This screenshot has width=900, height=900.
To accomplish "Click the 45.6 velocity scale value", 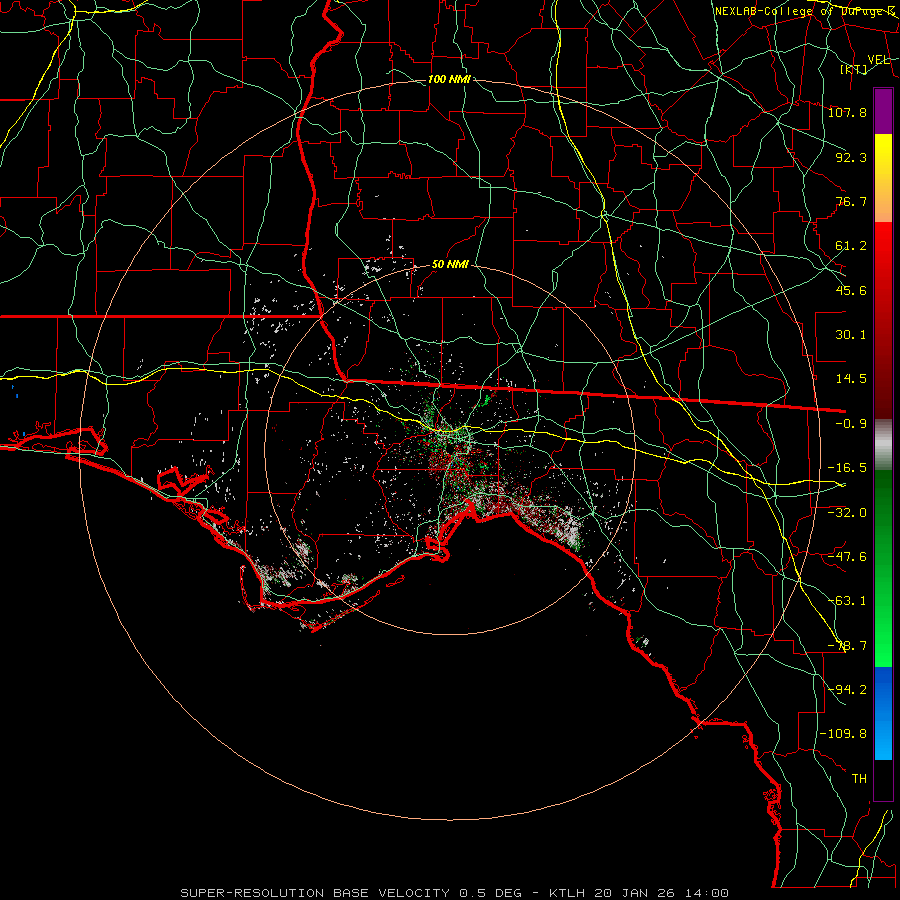I will (x=851, y=290).
